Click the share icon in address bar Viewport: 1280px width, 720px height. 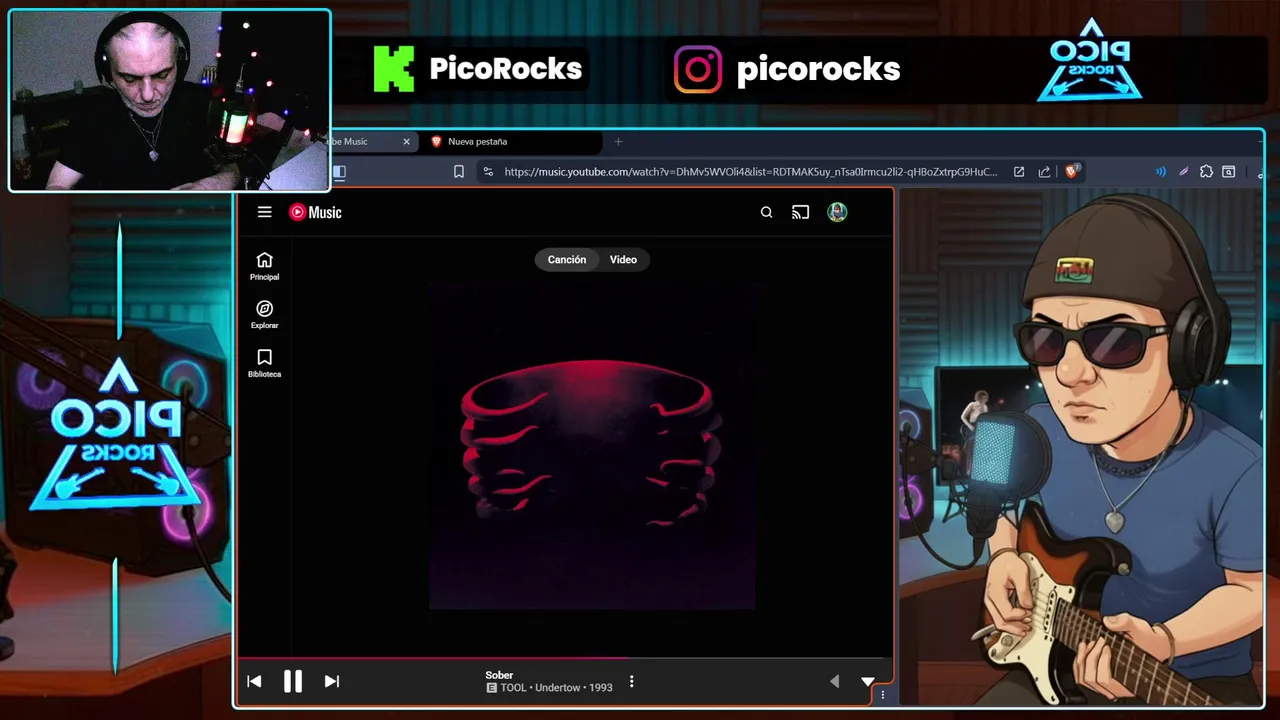[1044, 172]
